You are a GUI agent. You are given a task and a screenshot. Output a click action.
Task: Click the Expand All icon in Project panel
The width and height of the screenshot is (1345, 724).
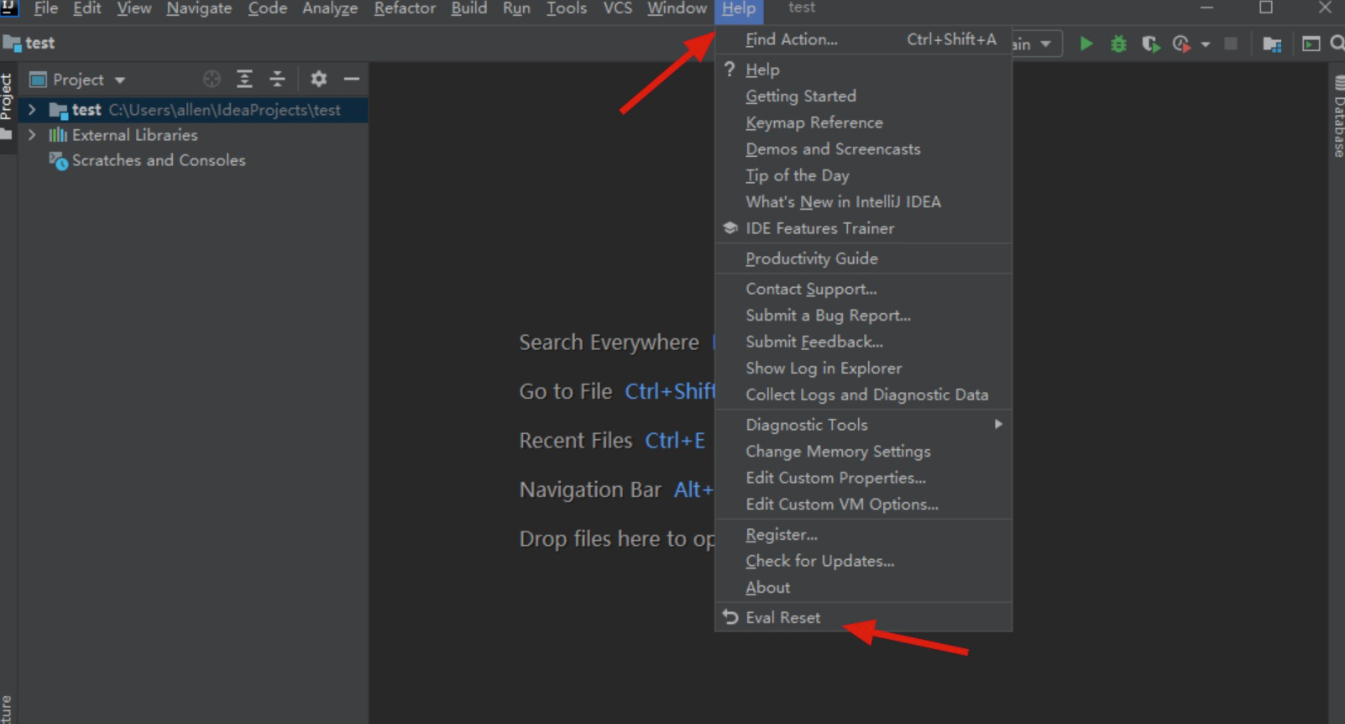coord(245,79)
